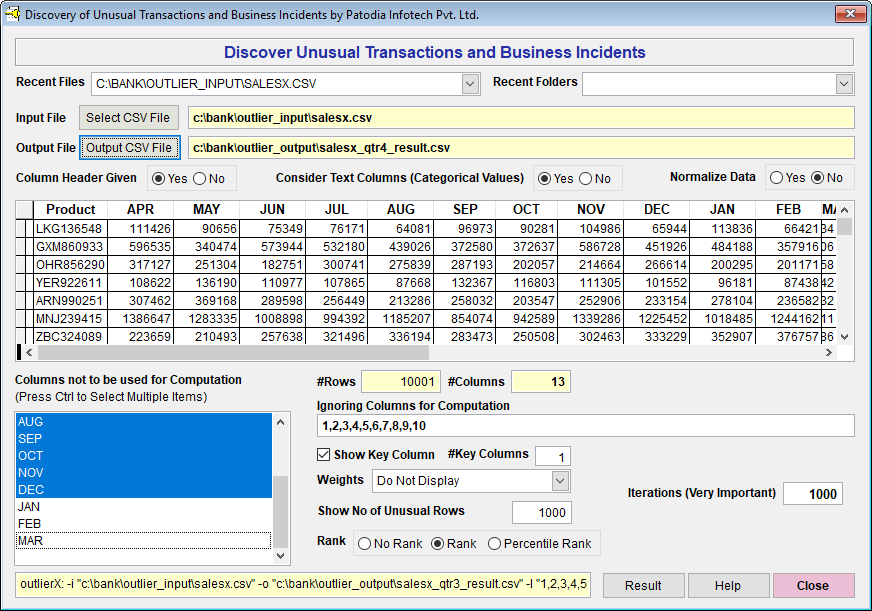
Task: Open the Weights dropdown
Action: 560,481
